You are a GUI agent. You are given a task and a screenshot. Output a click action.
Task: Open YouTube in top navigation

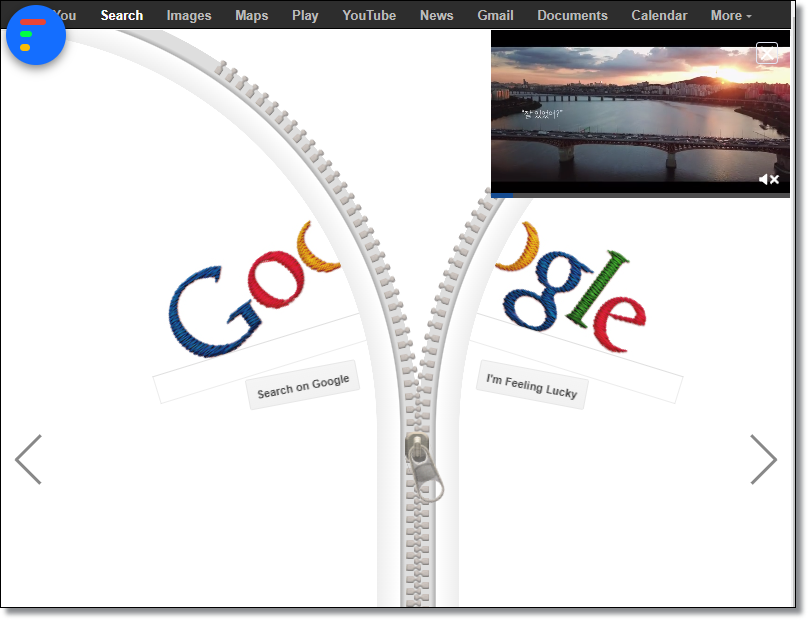click(x=369, y=15)
